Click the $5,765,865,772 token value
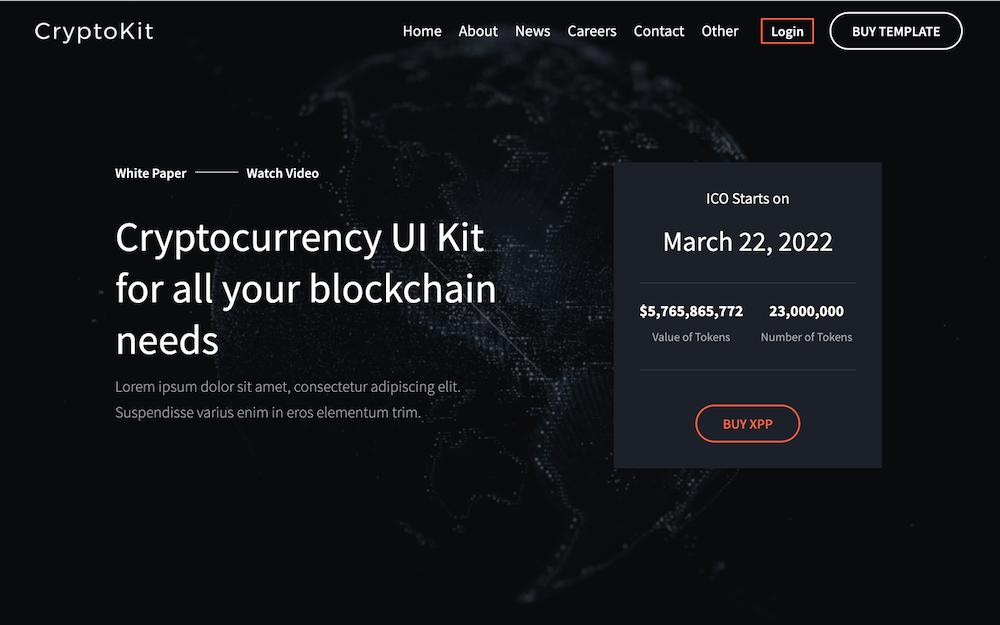1000x625 pixels. pos(691,311)
